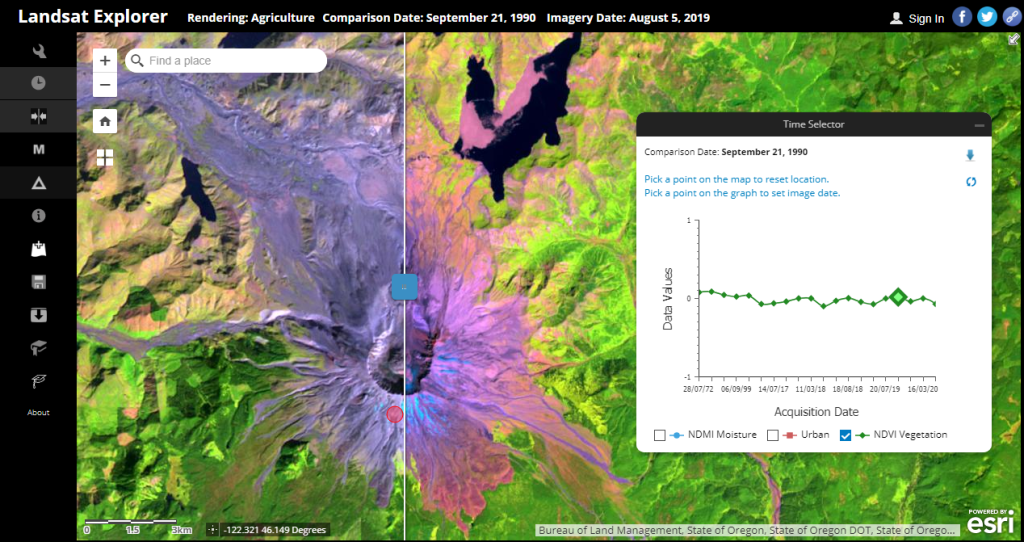Click the red location marker on the volcano

394,414
